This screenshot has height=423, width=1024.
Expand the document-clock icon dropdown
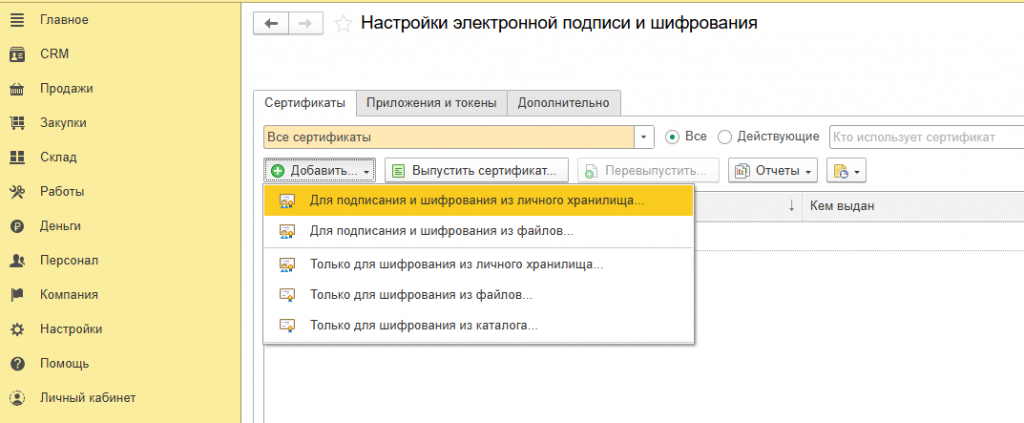846,171
